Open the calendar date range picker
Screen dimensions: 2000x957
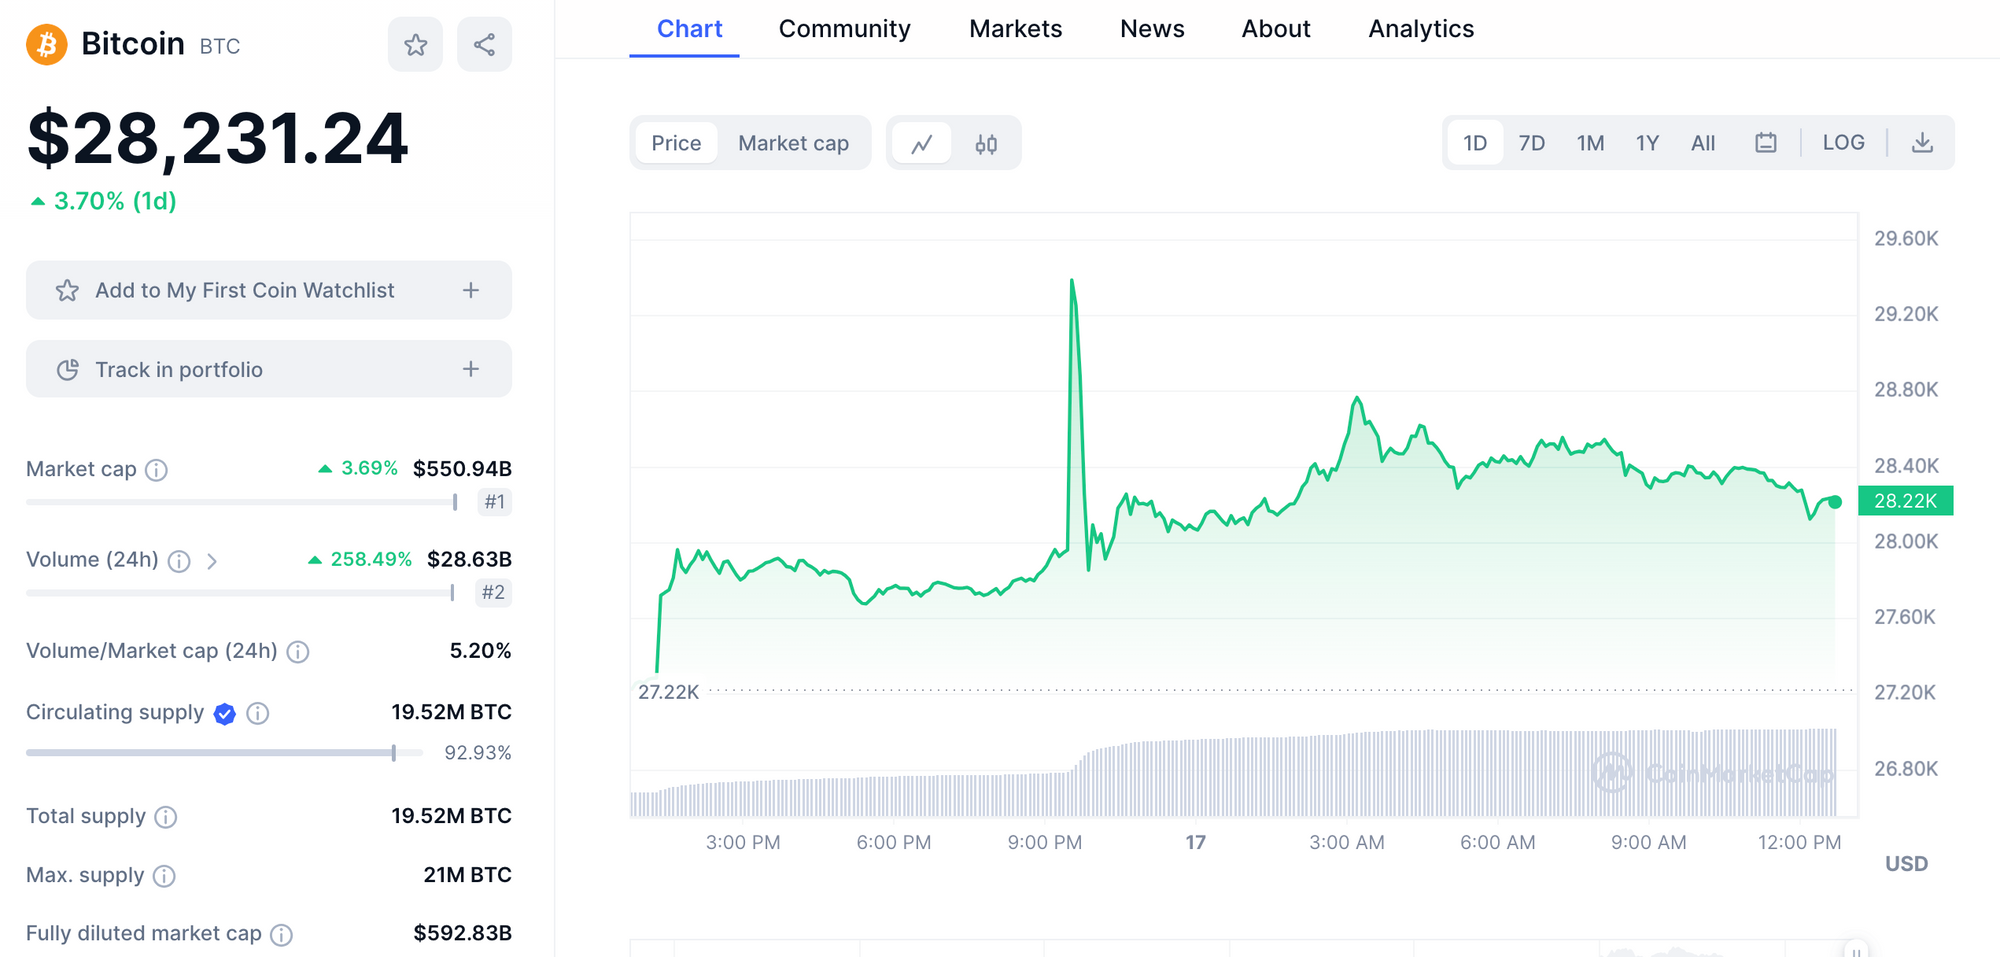pos(1766,143)
